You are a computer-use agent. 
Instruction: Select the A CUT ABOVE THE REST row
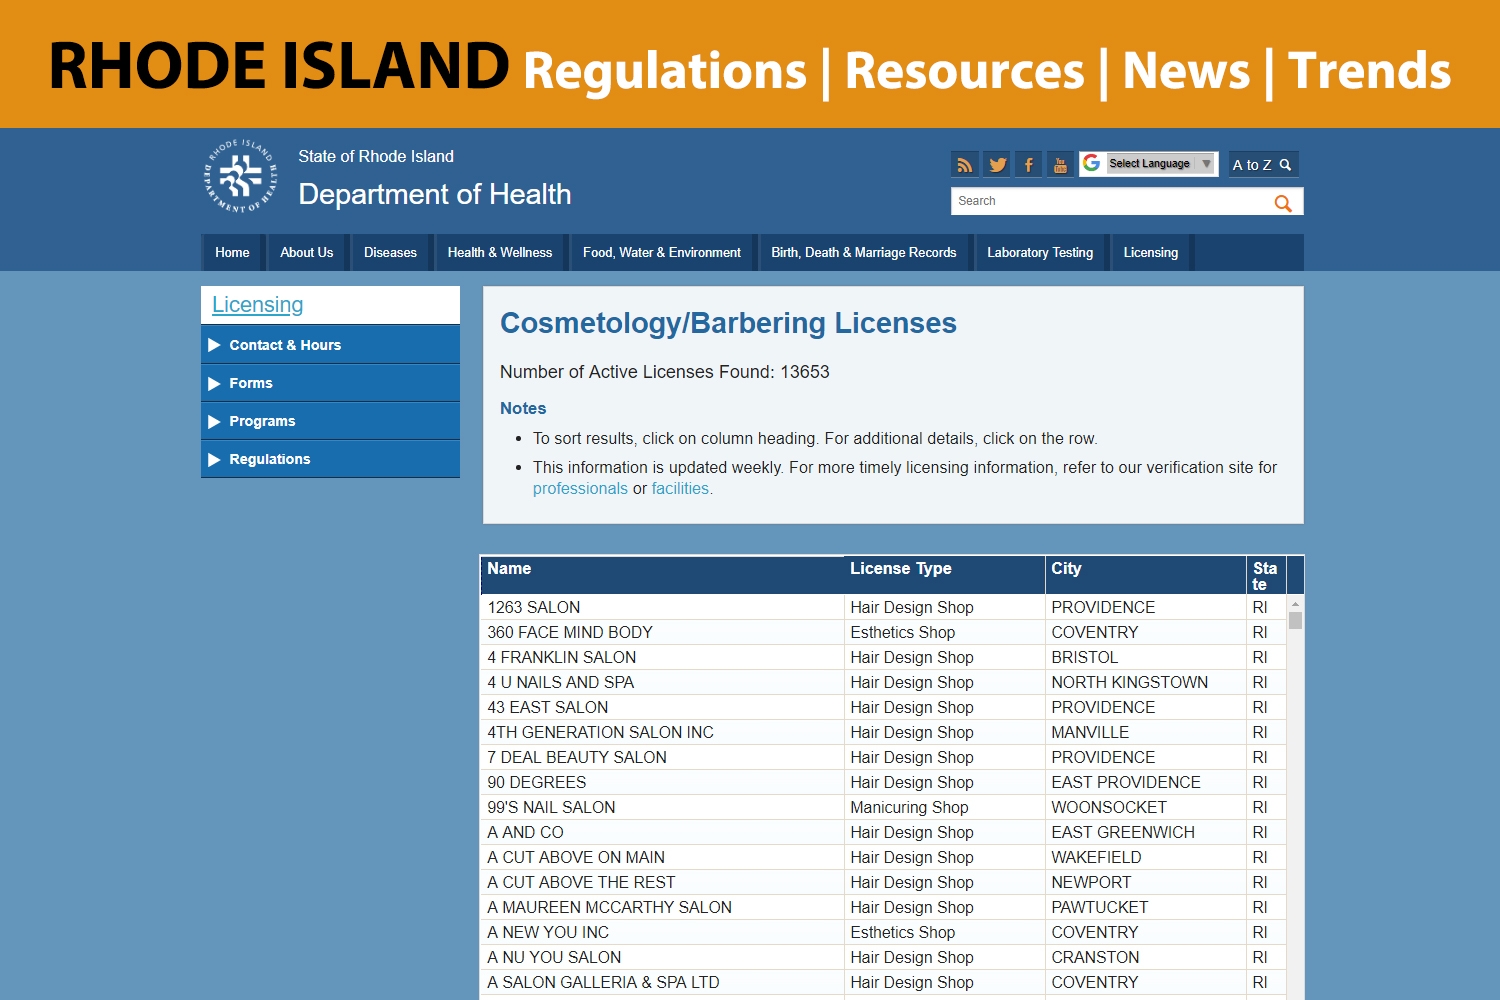pyautogui.click(x=883, y=882)
